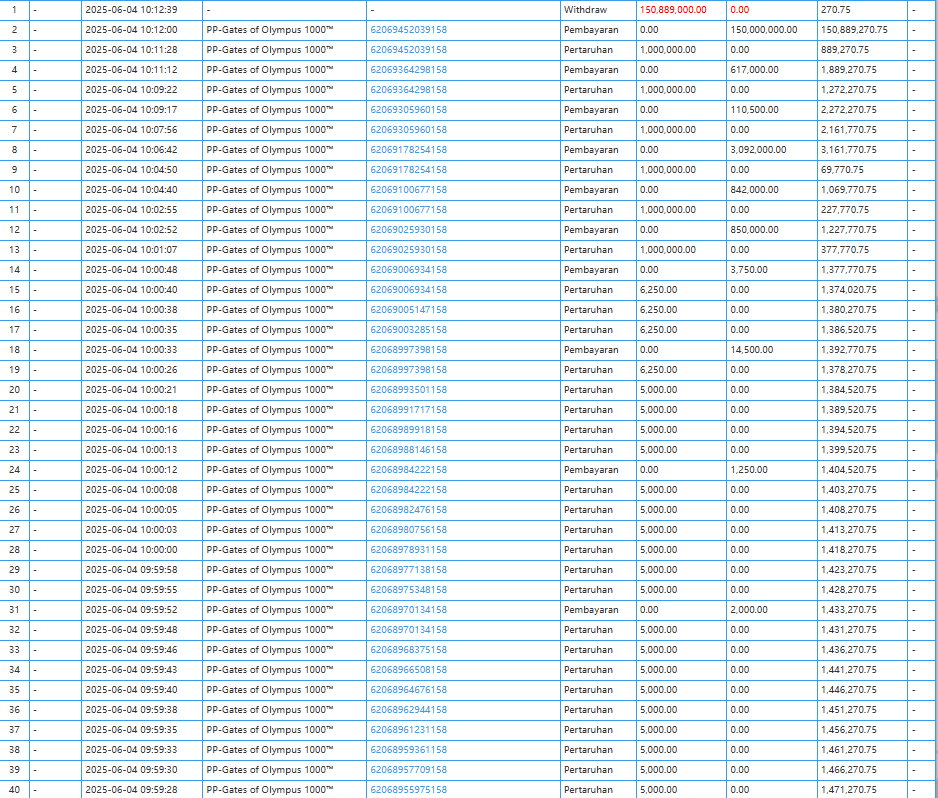
Task: Open link 62069305960158 in the 10:07:56 row
Action: pos(409,130)
